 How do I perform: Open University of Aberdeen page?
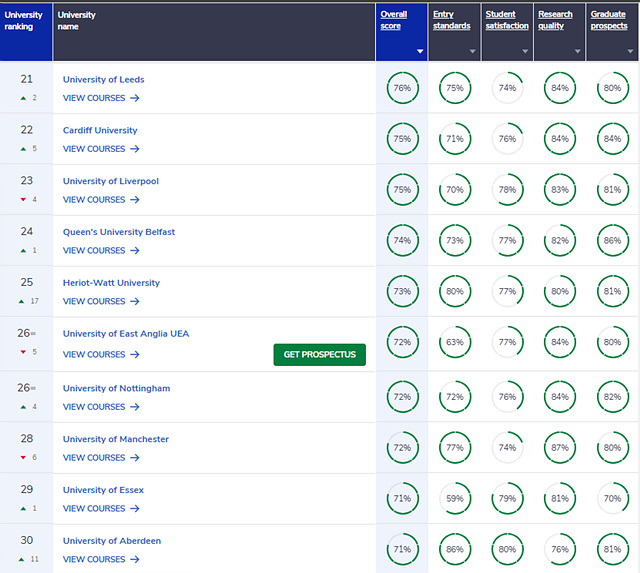coord(112,541)
